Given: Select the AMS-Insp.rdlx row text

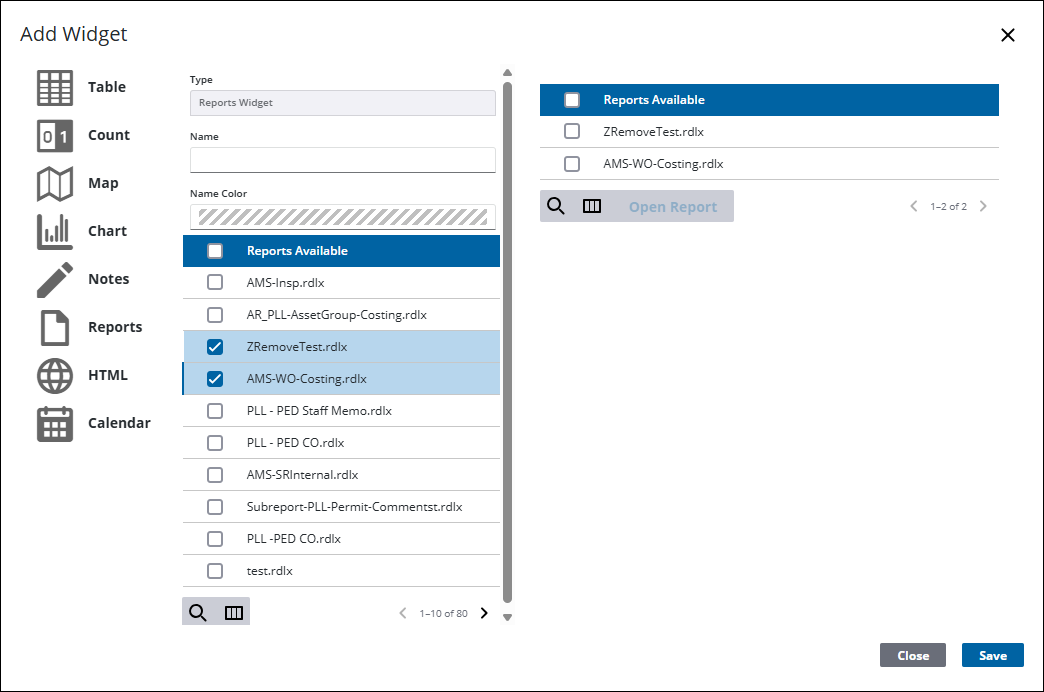Looking at the screenshot, I should [x=286, y=282].
